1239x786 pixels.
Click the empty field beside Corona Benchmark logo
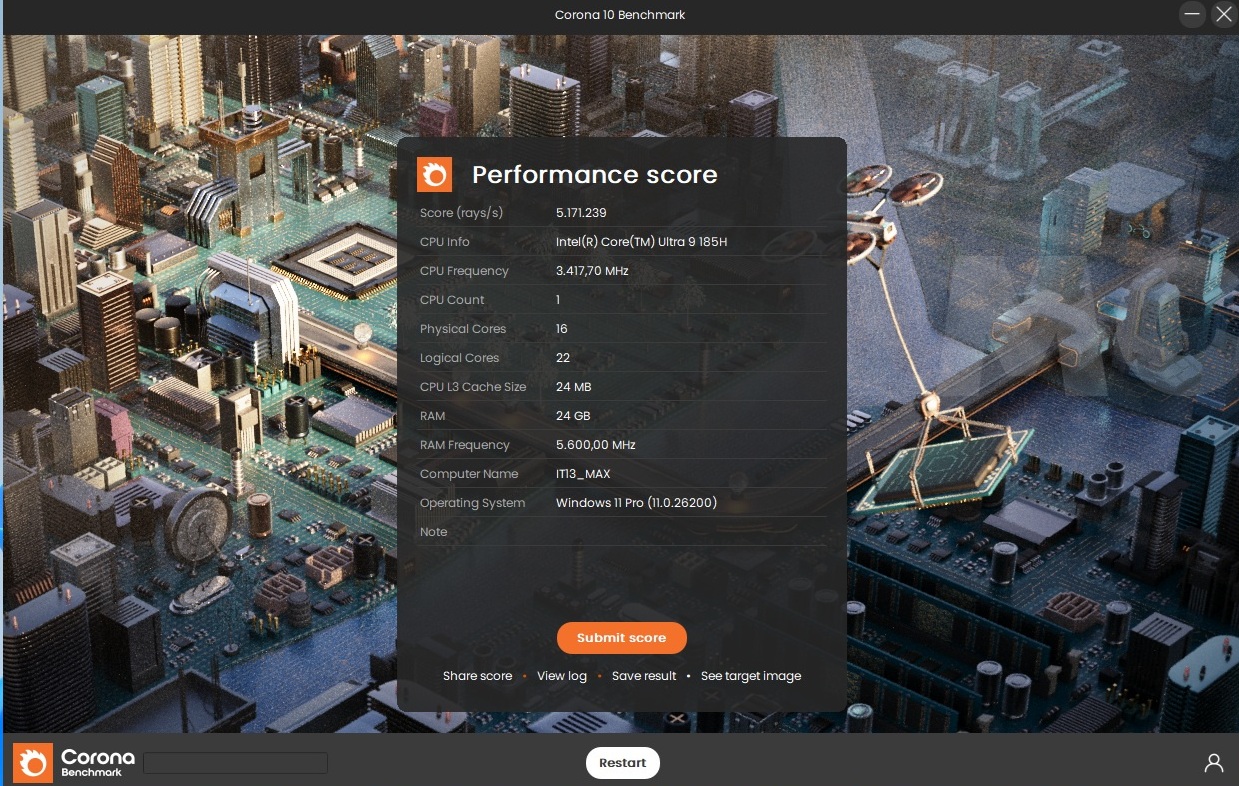click(x=235, y=763)
